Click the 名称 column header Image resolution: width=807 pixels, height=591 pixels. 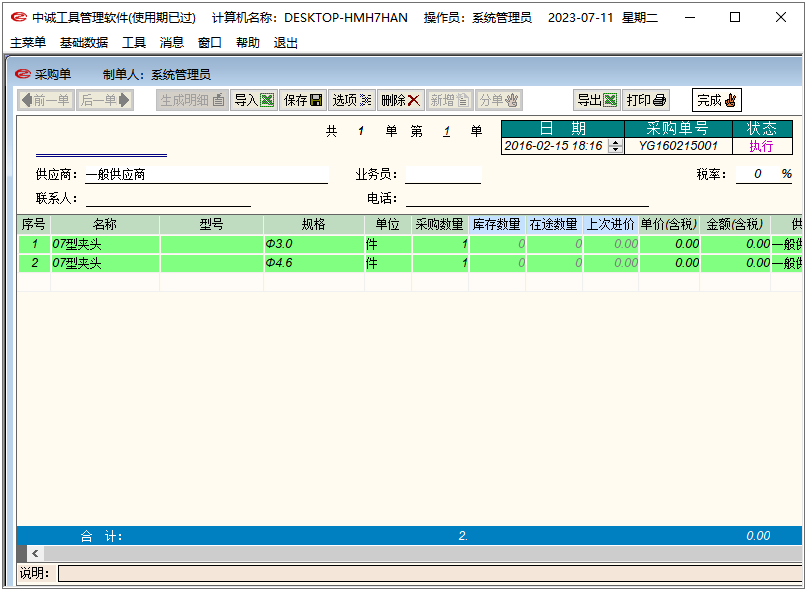pos(105,224)
